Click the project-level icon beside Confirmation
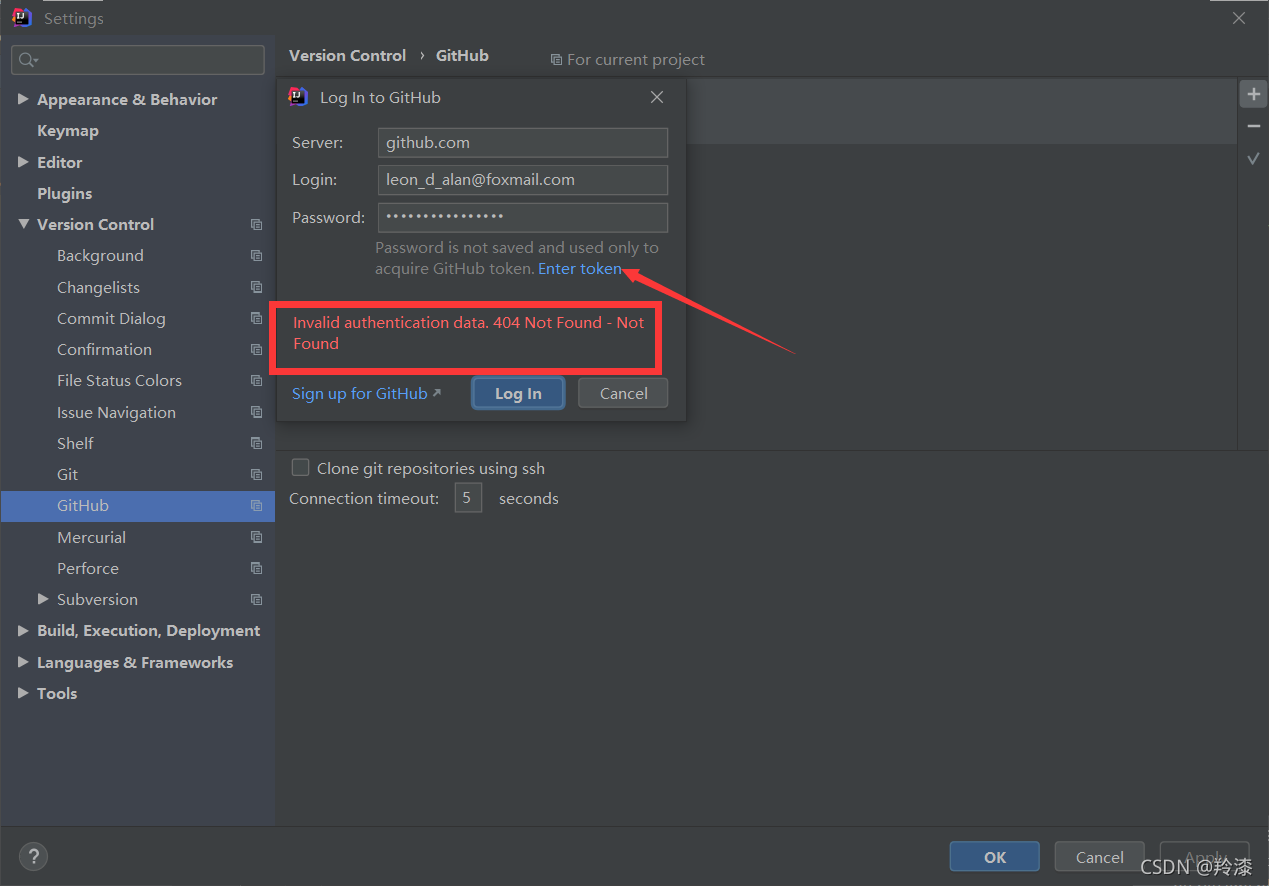 tap(257, 350)
